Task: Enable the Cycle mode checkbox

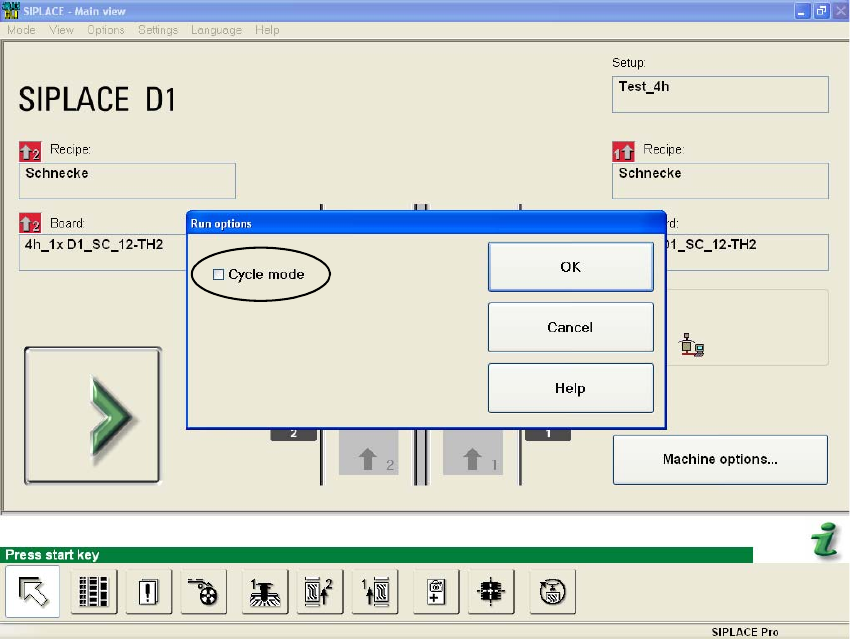Action: click(218, 275)
